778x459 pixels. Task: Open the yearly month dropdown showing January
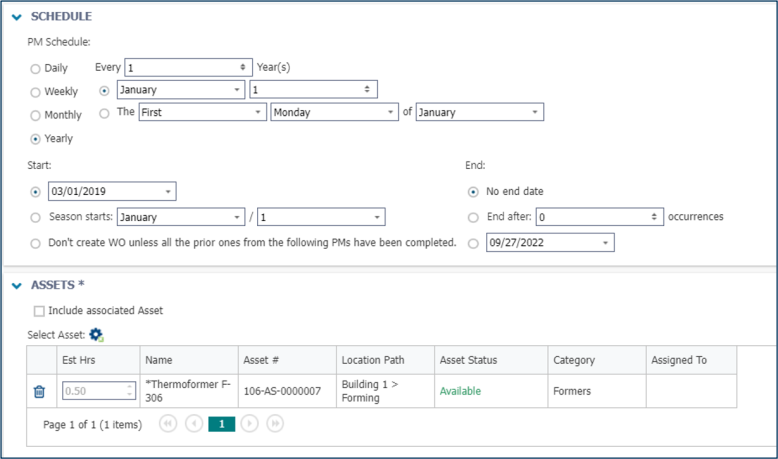(181, 90)
